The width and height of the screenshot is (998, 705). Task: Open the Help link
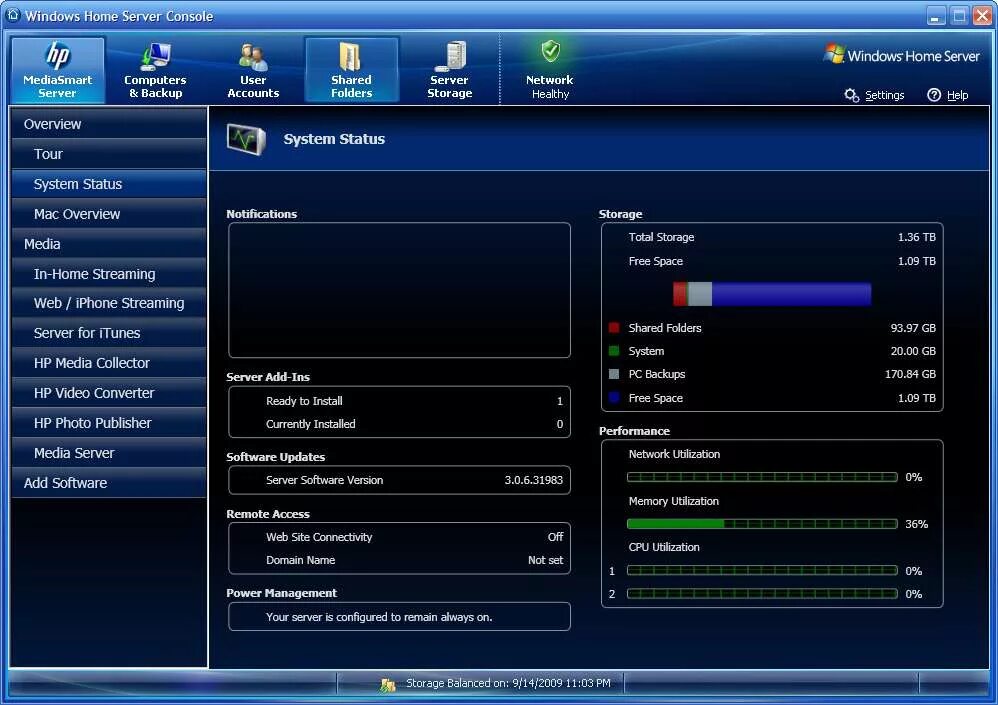[x=957, y=95]
